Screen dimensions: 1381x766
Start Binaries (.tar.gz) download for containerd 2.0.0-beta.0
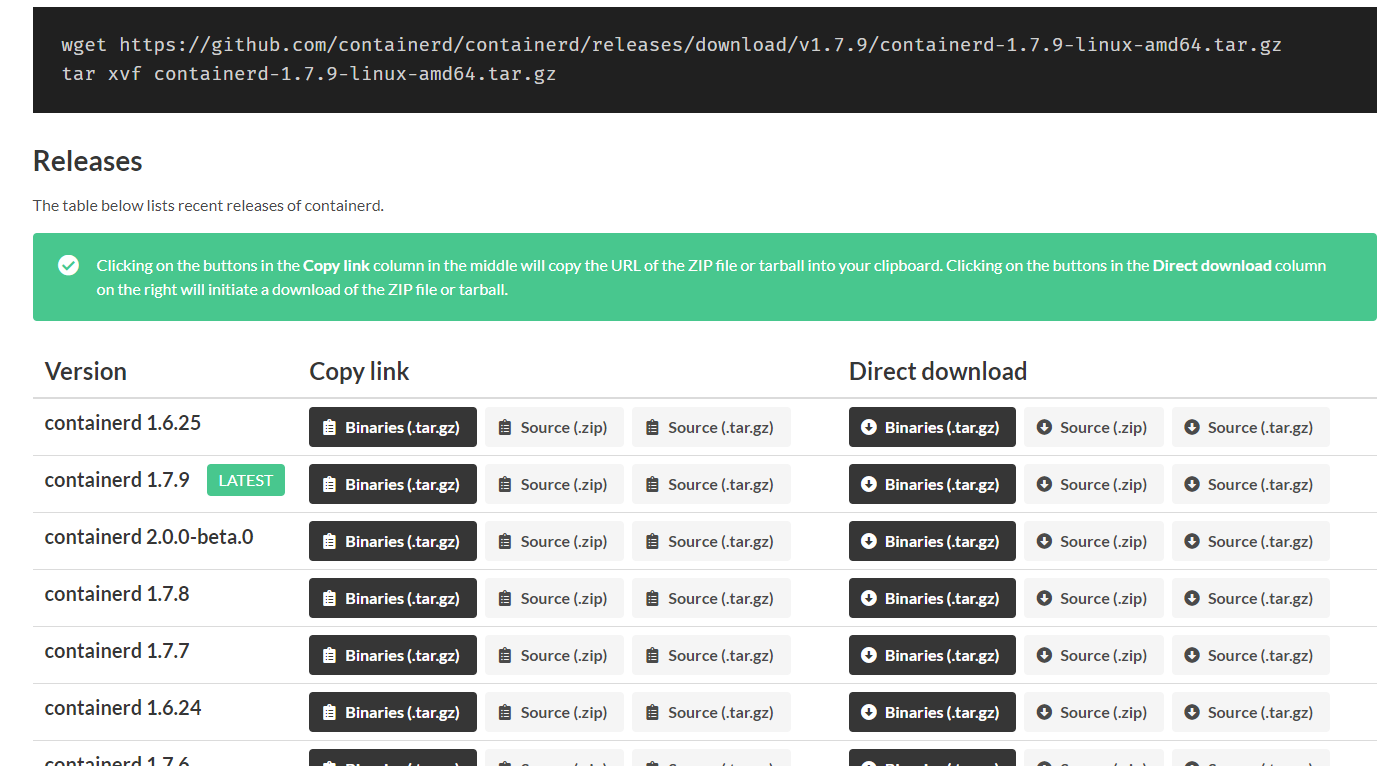tap(932, 541)
